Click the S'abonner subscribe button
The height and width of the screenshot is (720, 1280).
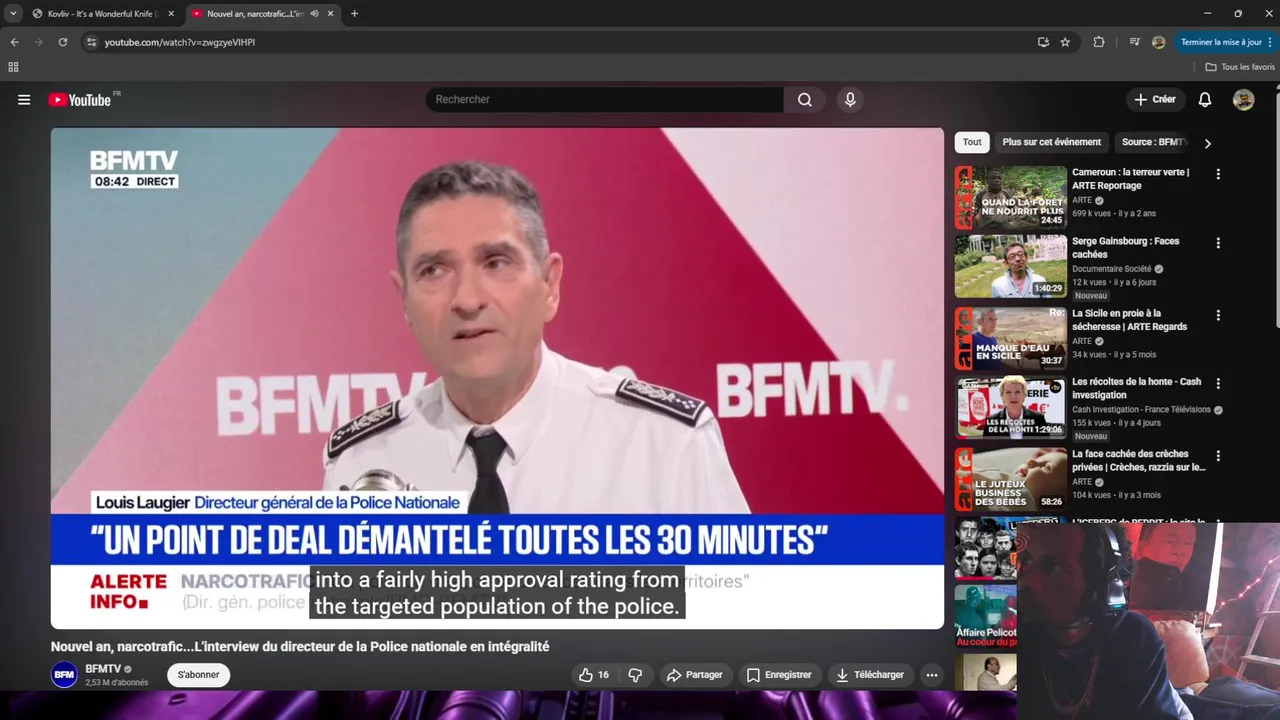pyautogui.click(x=198, y=675)
